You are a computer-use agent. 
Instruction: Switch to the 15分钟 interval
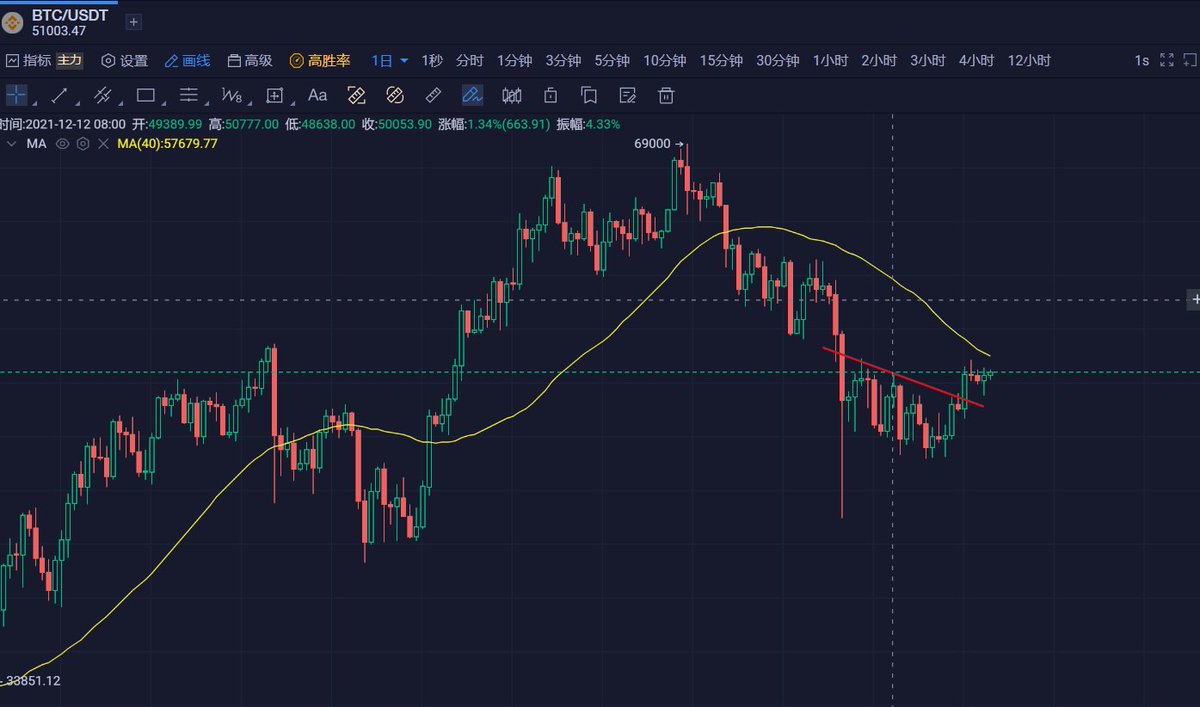click(x=721, y=60)
